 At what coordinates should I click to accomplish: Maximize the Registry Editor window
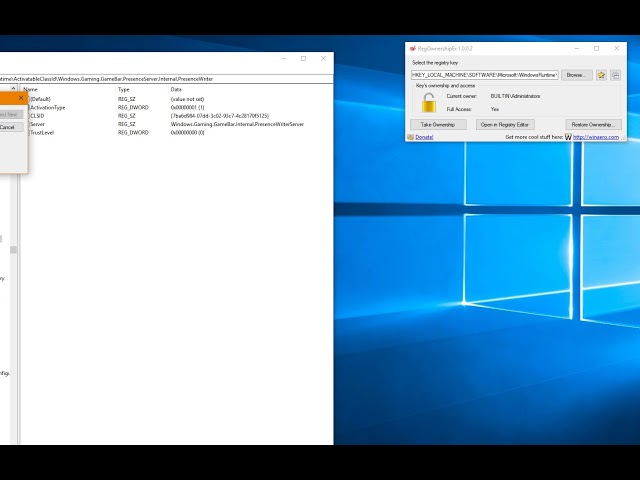coord(303,59)
